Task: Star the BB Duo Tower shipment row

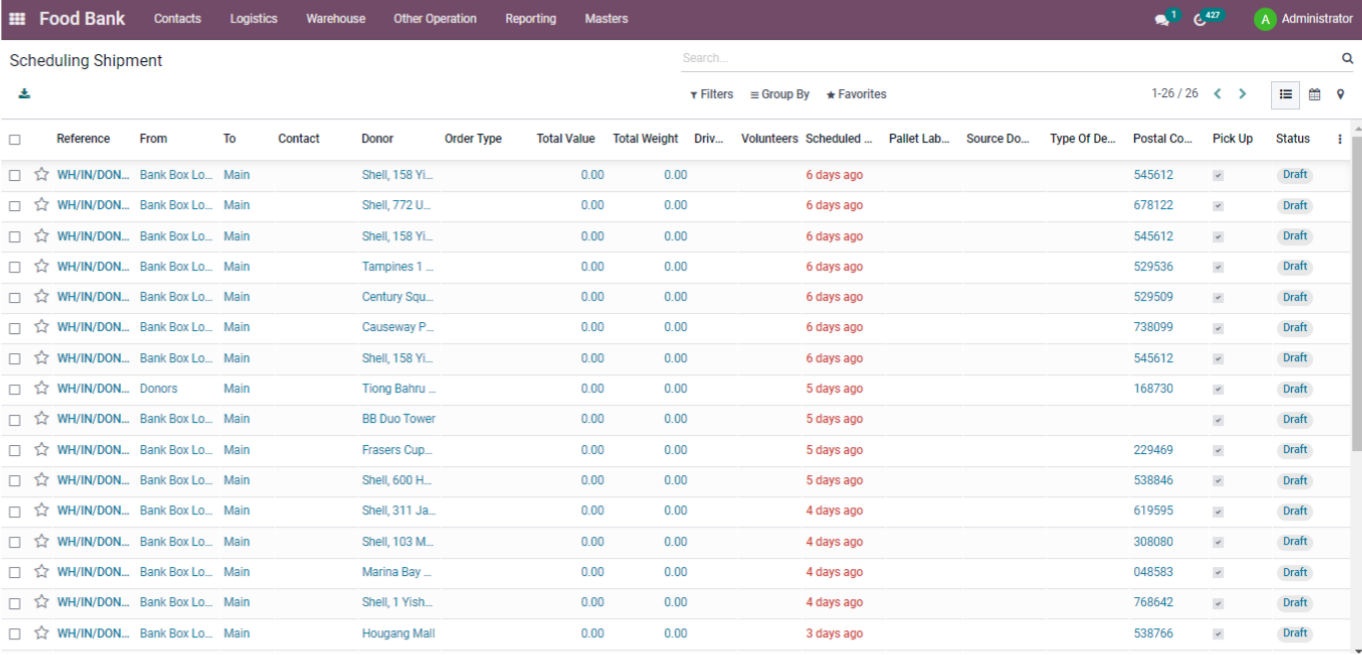Action: coord(41,418)
